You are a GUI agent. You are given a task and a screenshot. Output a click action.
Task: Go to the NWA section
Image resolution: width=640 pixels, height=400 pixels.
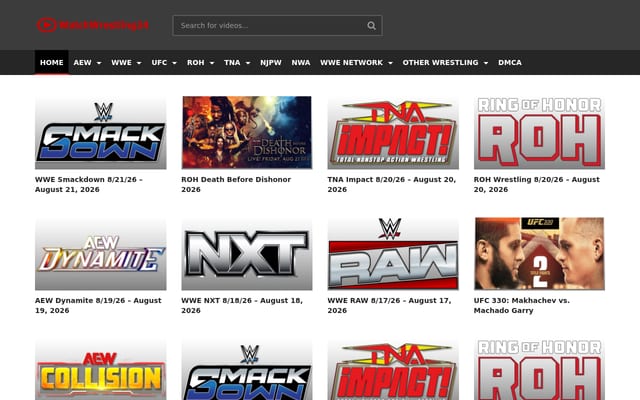click(x=301, y=62)
